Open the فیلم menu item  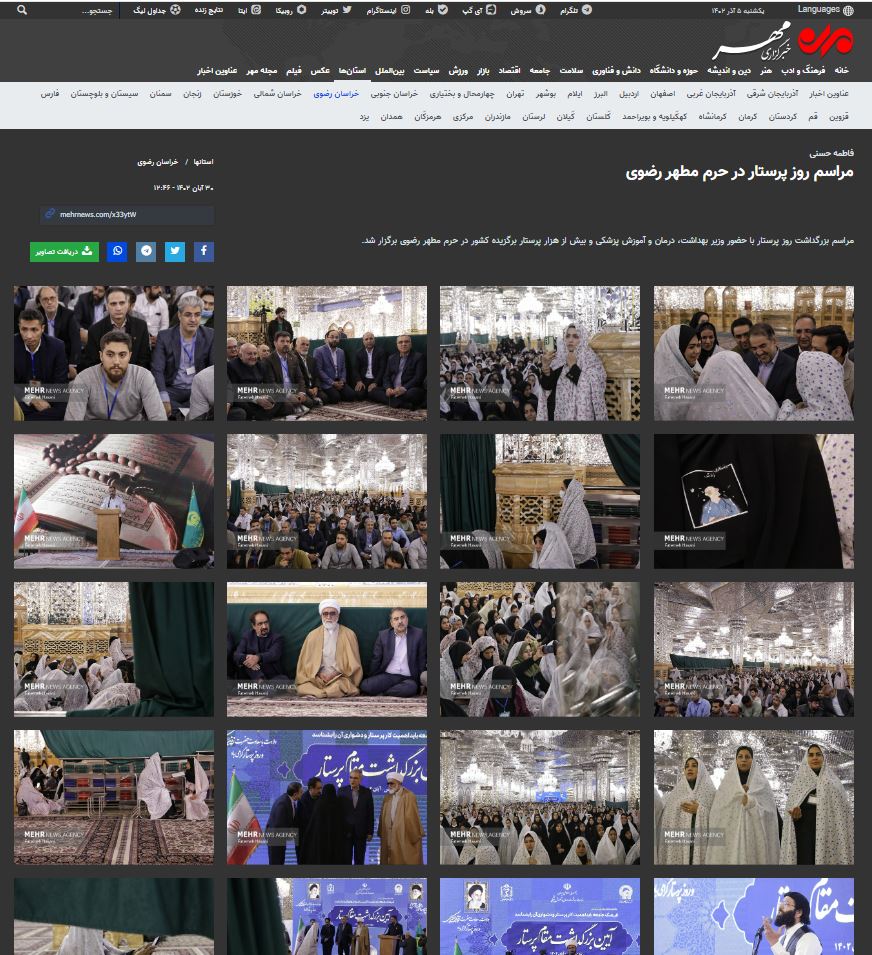[x=294, y=71]
